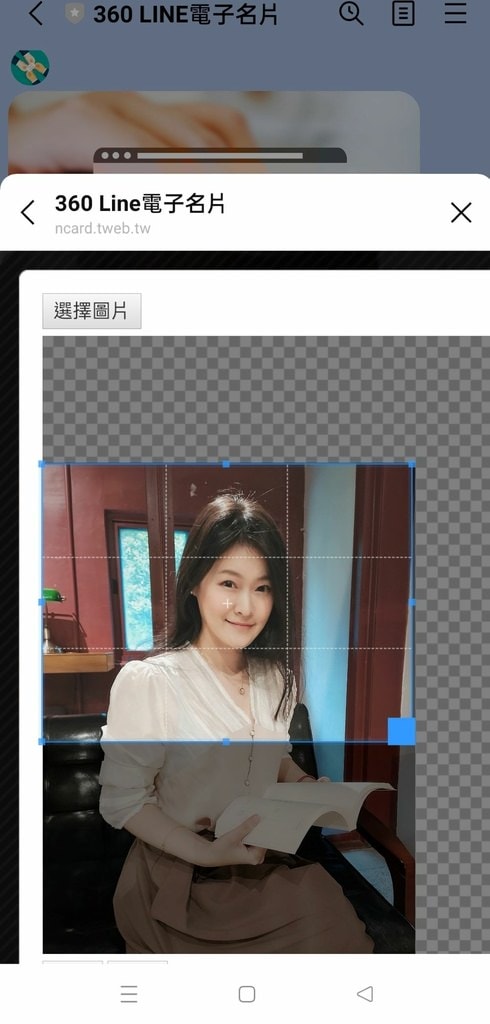Open the notes list icon in header
Image resolution: width=490 pixels, height=1024 pixels.
(x=403, y=14)
